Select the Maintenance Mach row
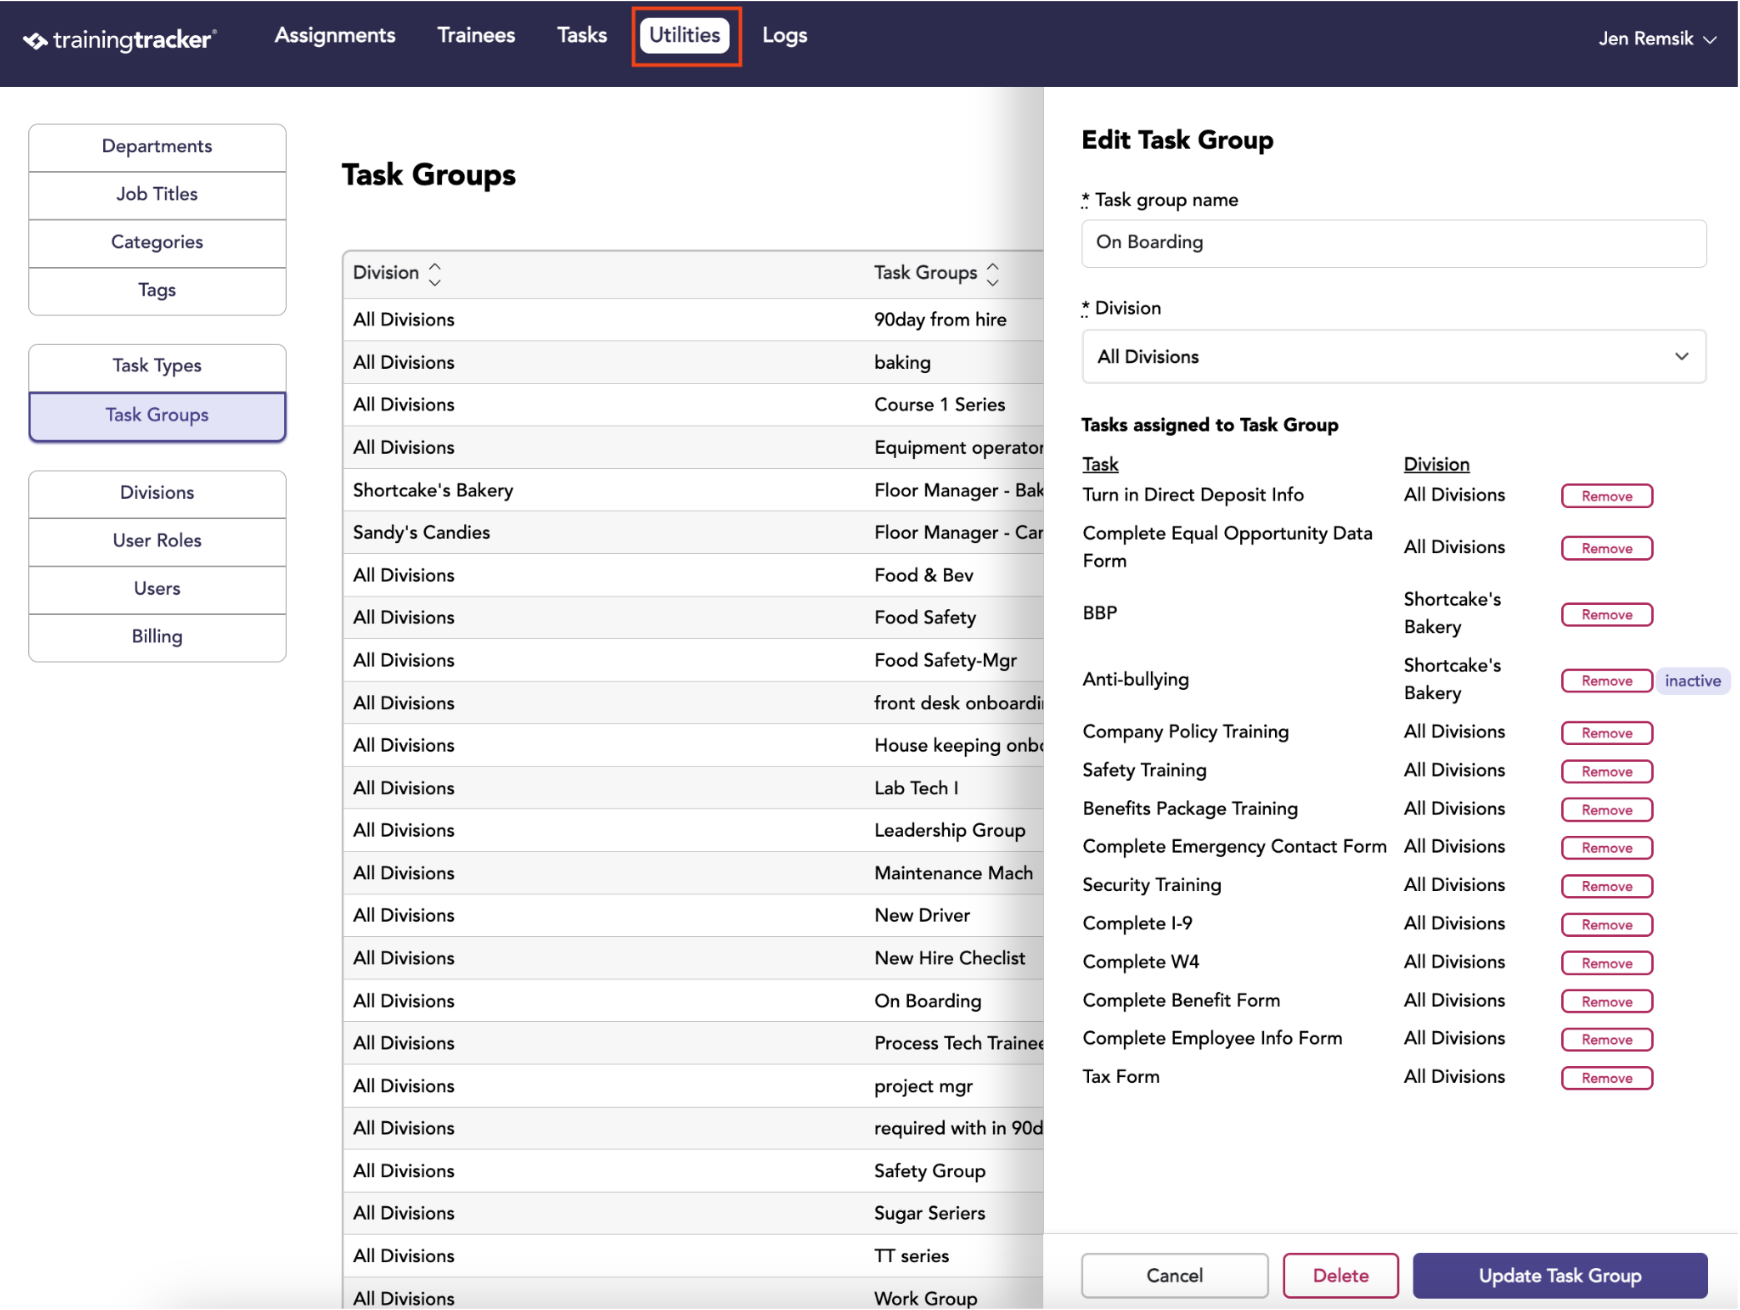1740x1310 pixels. point(693,873)
